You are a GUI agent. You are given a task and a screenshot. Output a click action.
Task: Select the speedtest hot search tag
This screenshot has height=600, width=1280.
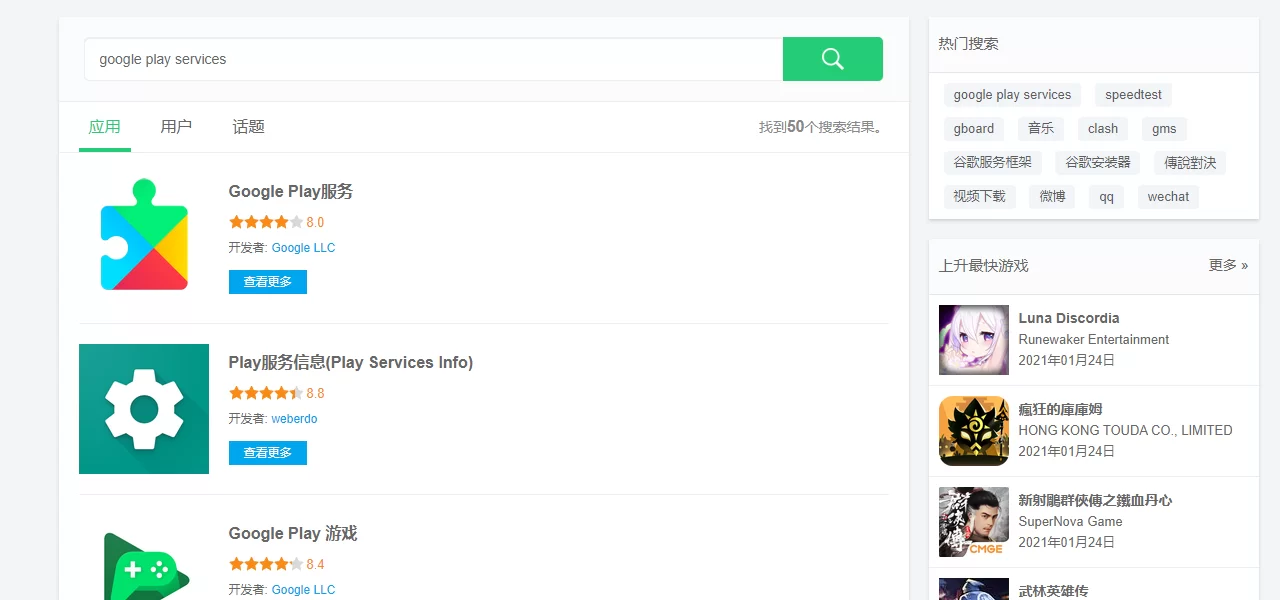point(1133,95)
